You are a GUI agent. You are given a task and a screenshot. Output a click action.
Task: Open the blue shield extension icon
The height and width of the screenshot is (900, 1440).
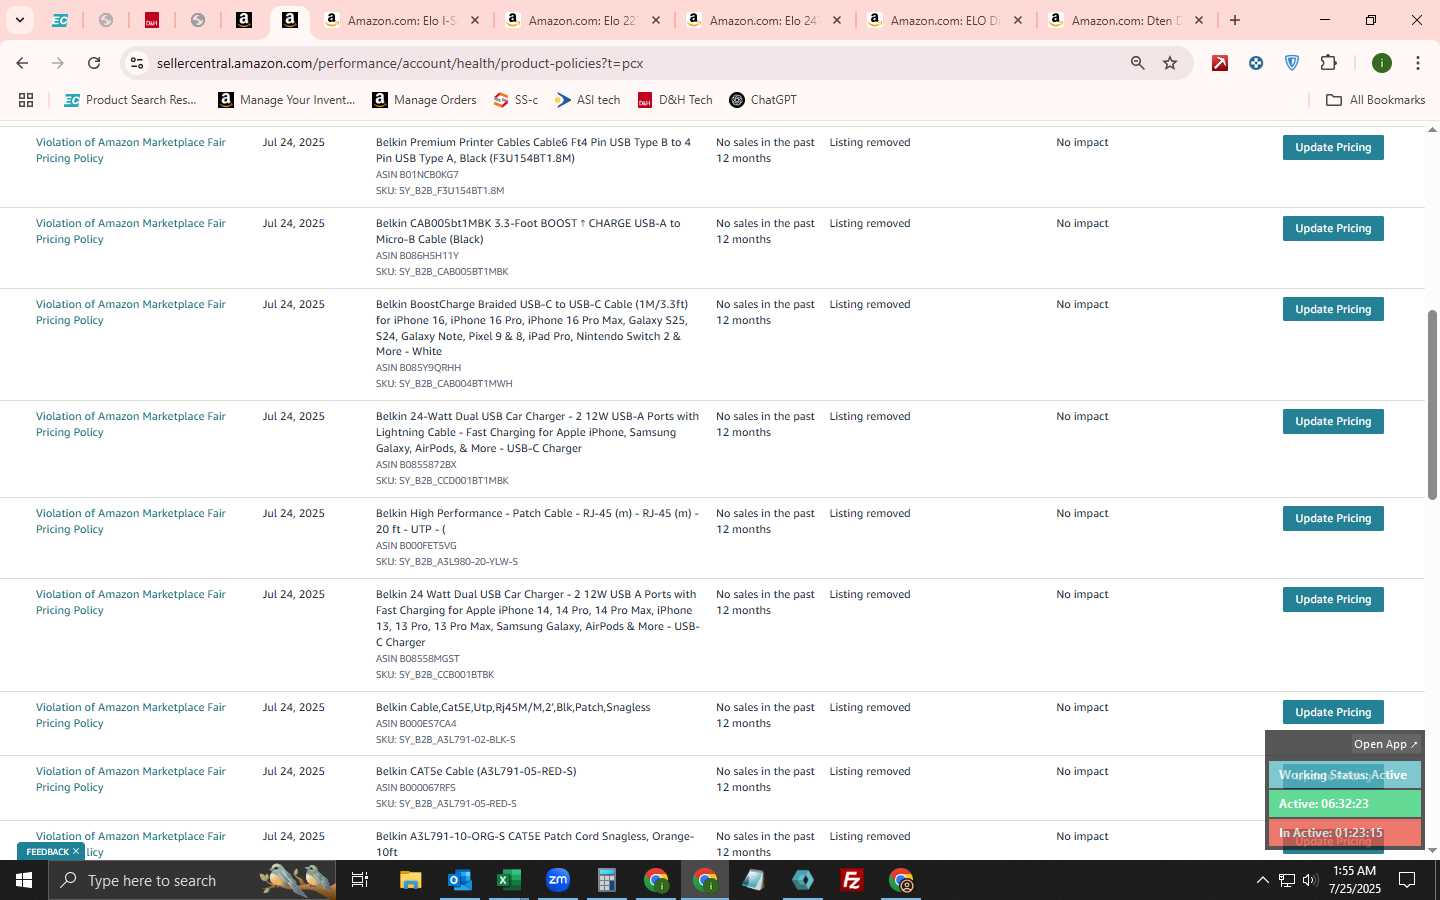(1292, 63)
